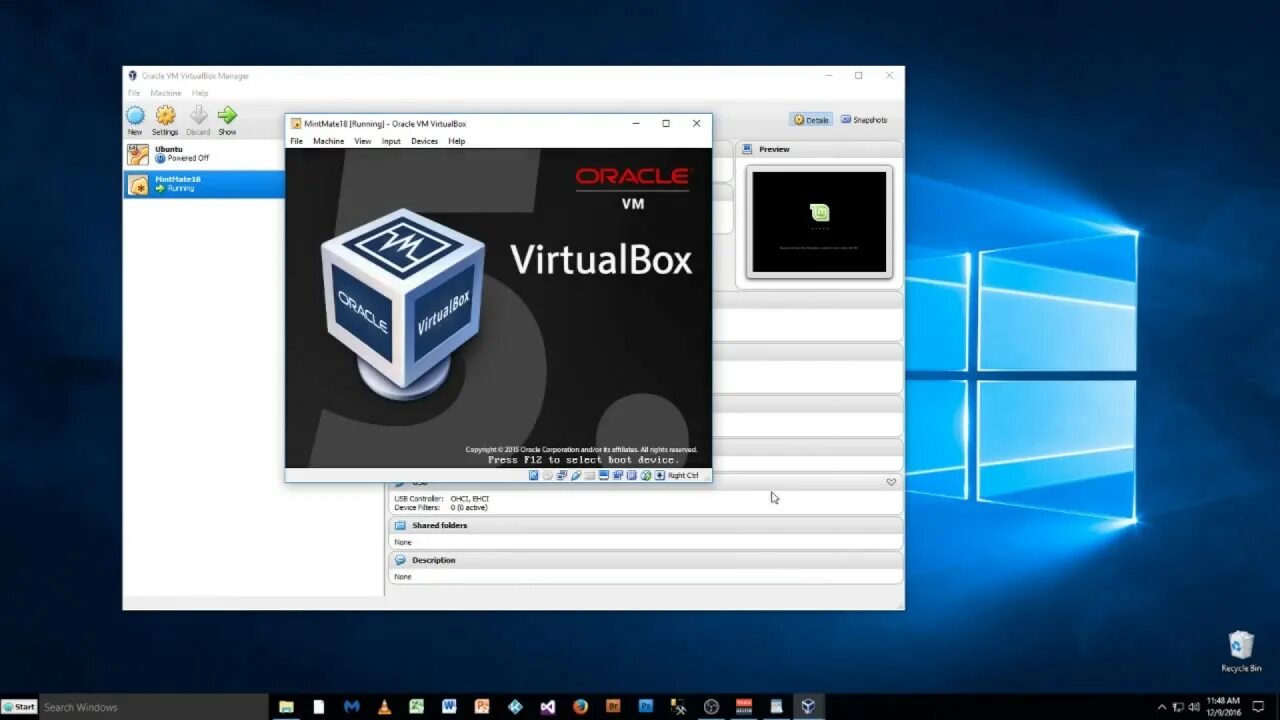Open Visual Studio from the taskbar

tap(548, 706)
